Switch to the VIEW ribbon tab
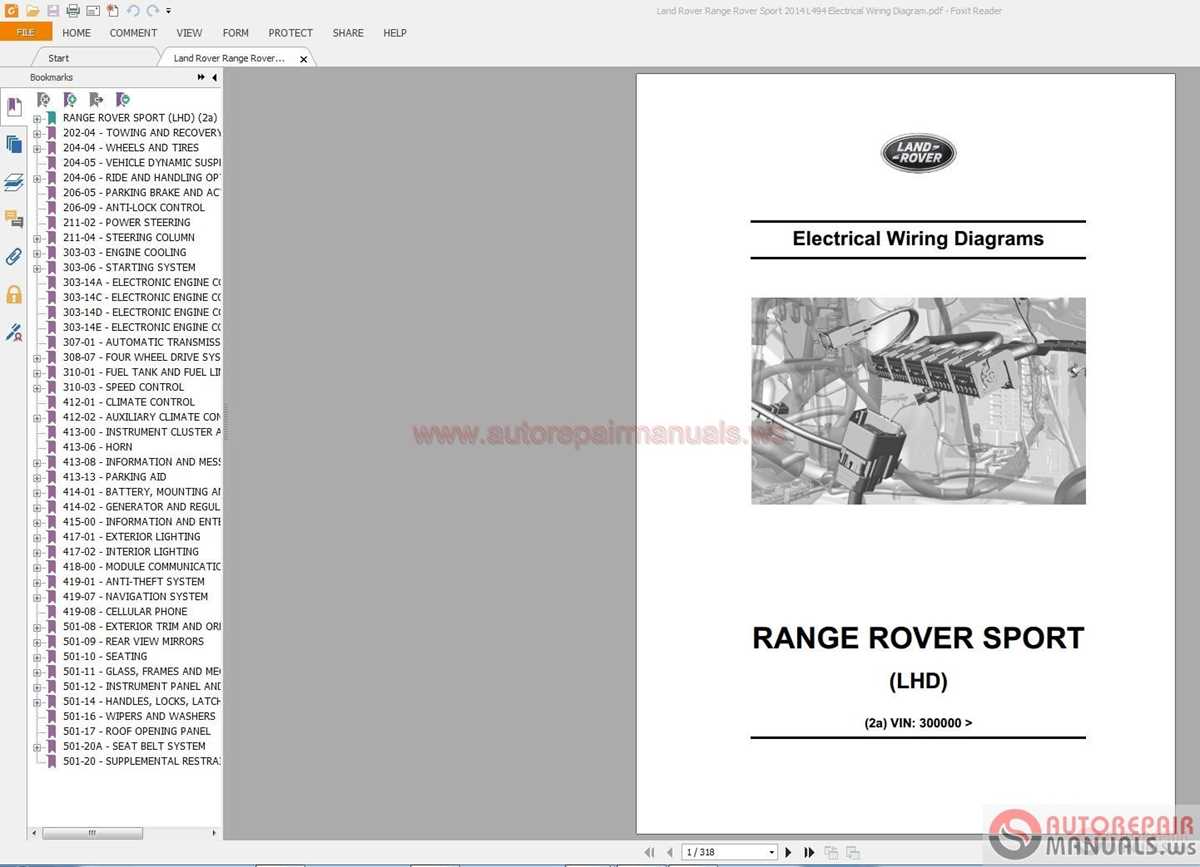Viewport: 1200px width, 867px height. click(x=189, y=33)
